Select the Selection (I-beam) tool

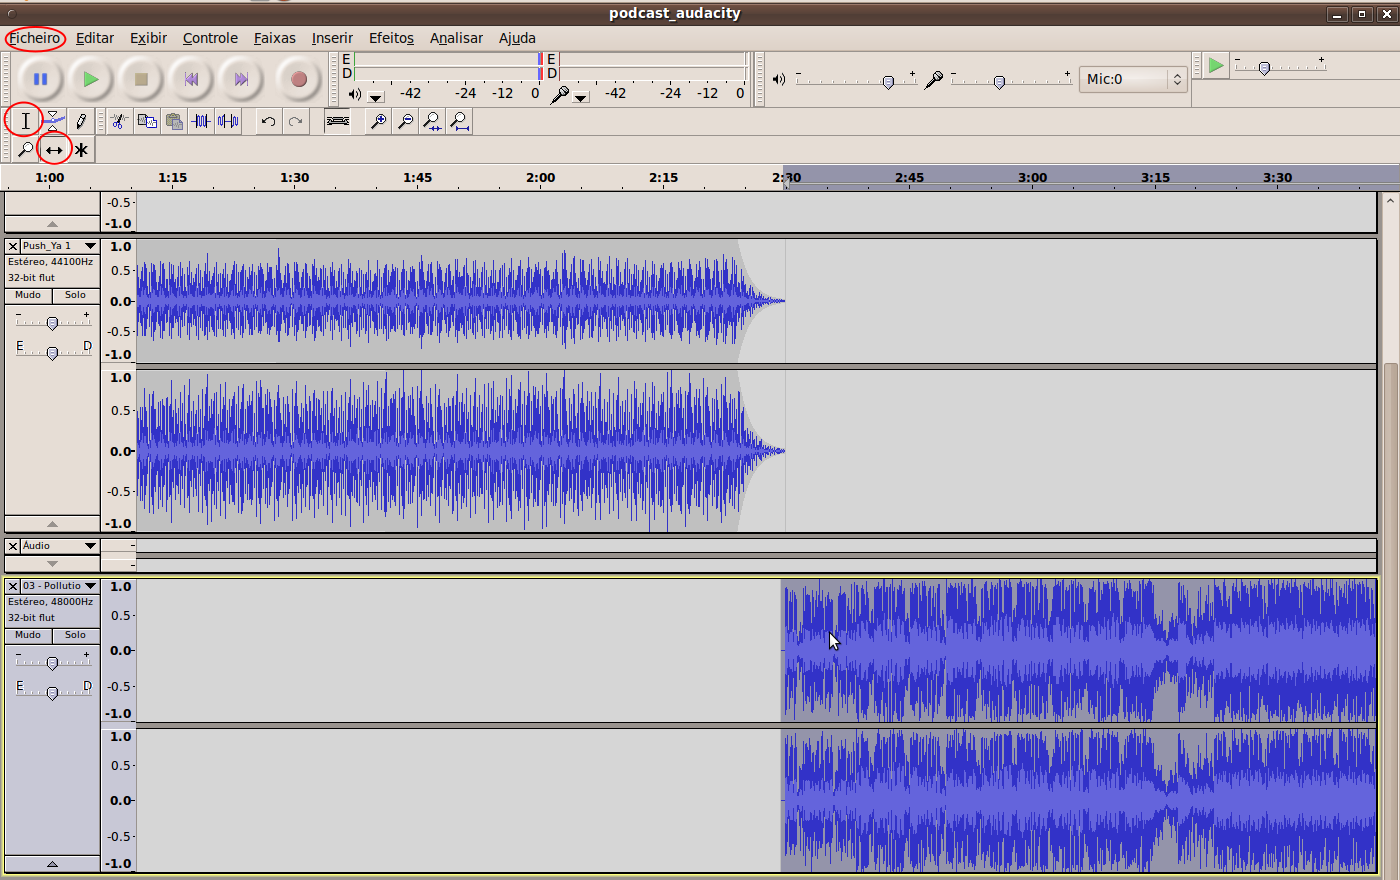[x=25, y=121]
